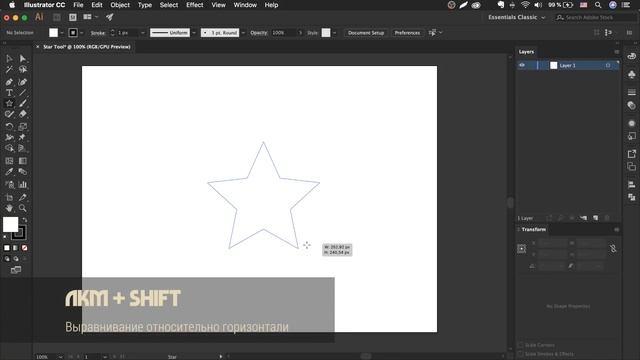640x360 pixels.
Task: Select the Column Graph tool
Action: click(x=22, y=184)
